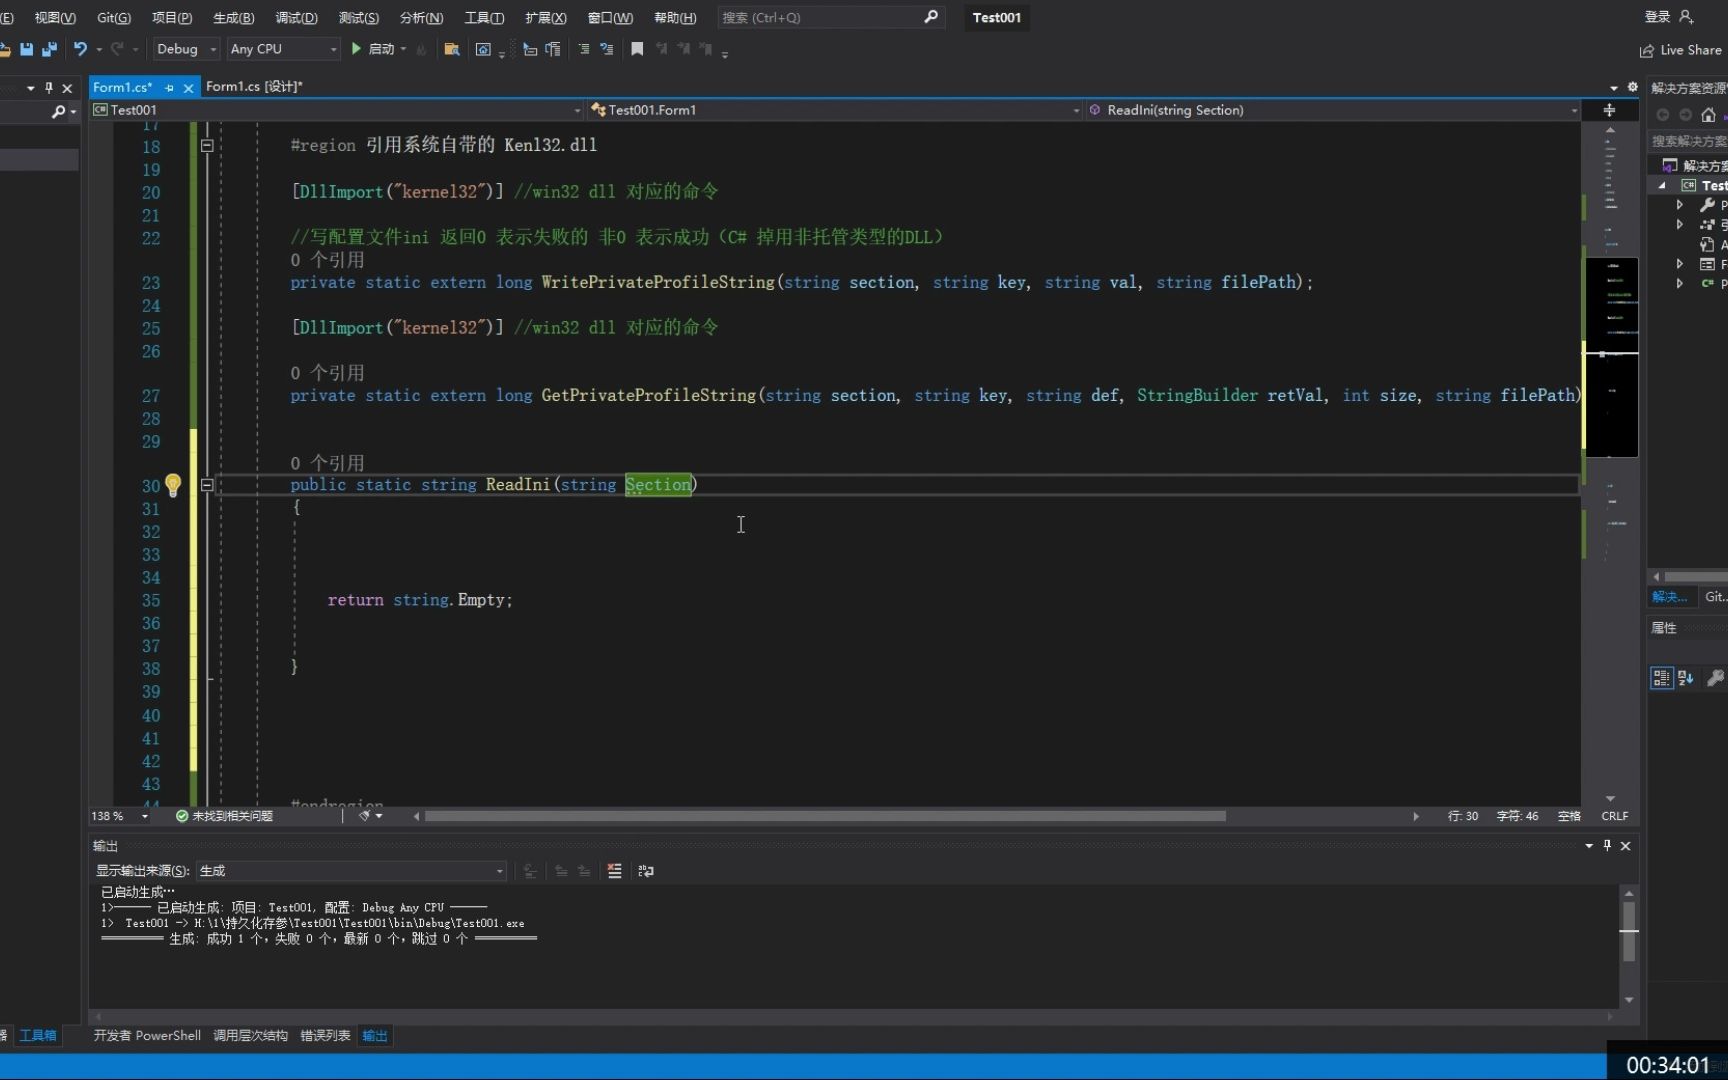The width and height of the screenshot is (1728, 1080).
Task: Click the lightbulb quick actions icon on line 30
Action: tap(173, 485)
